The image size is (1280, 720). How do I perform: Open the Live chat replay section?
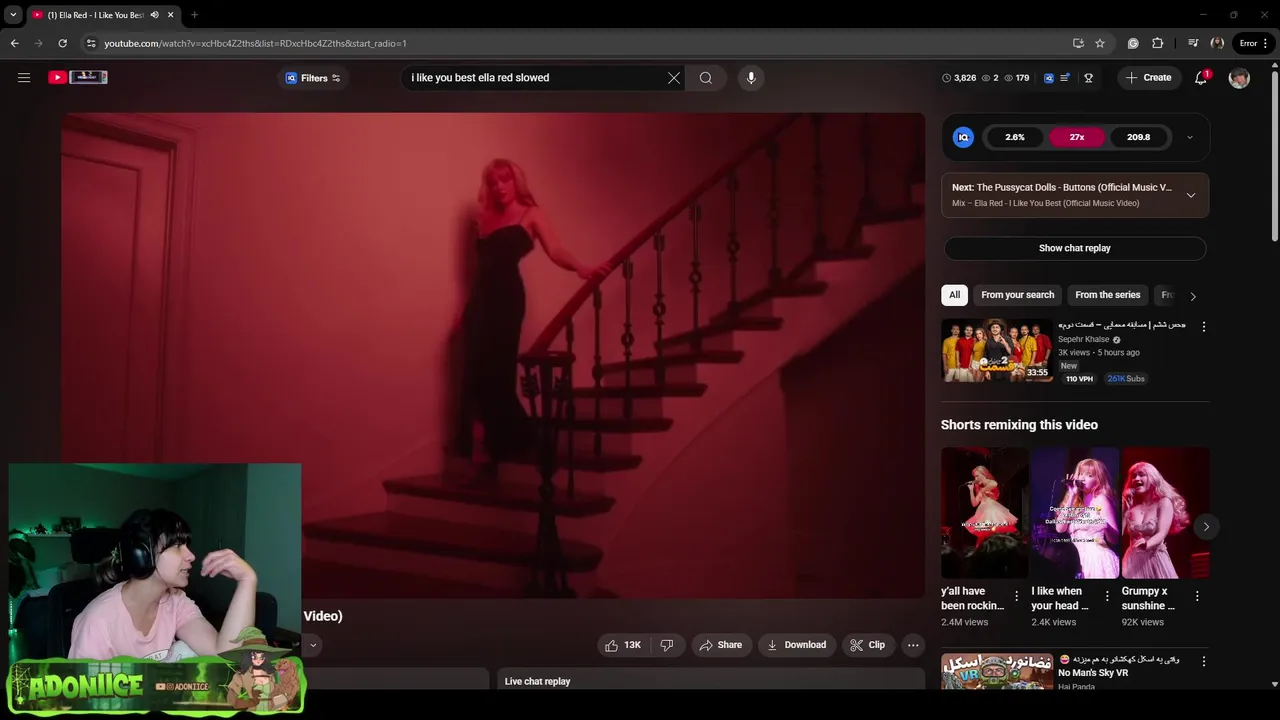(x=711, y=680)
